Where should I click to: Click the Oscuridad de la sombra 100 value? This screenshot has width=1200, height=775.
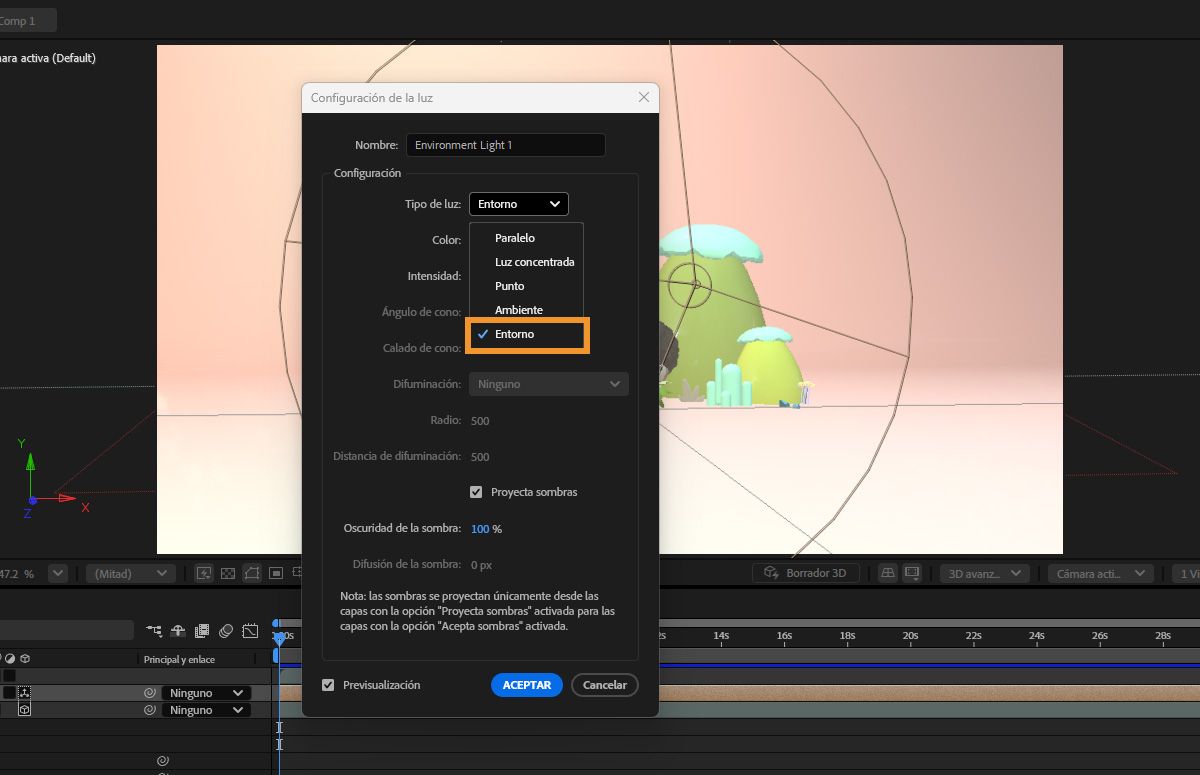(480, 528)
